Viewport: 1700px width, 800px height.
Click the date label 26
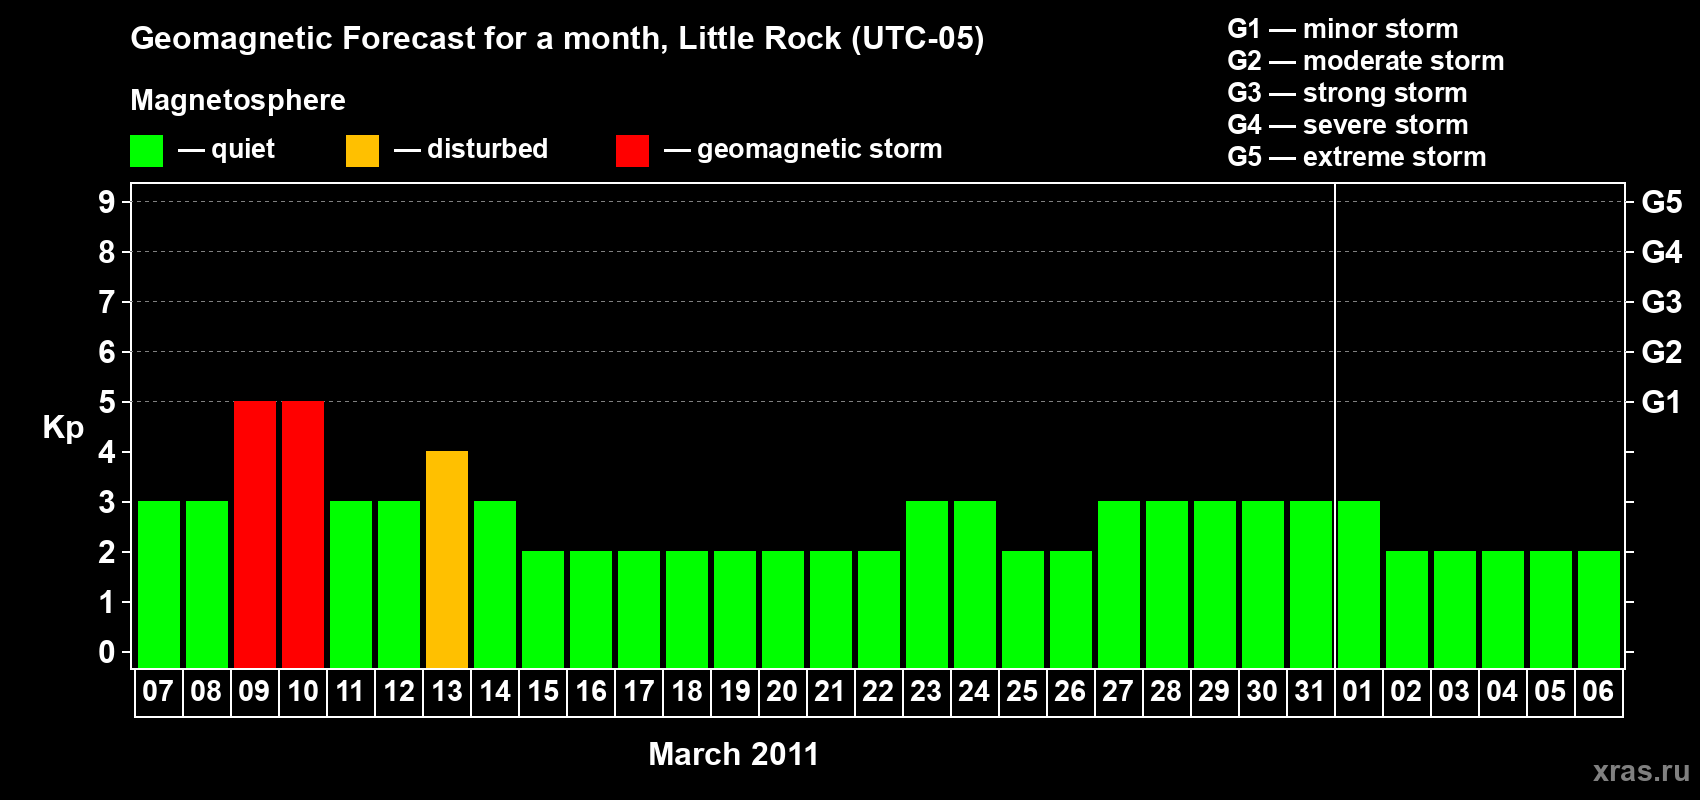[1070, 692]
